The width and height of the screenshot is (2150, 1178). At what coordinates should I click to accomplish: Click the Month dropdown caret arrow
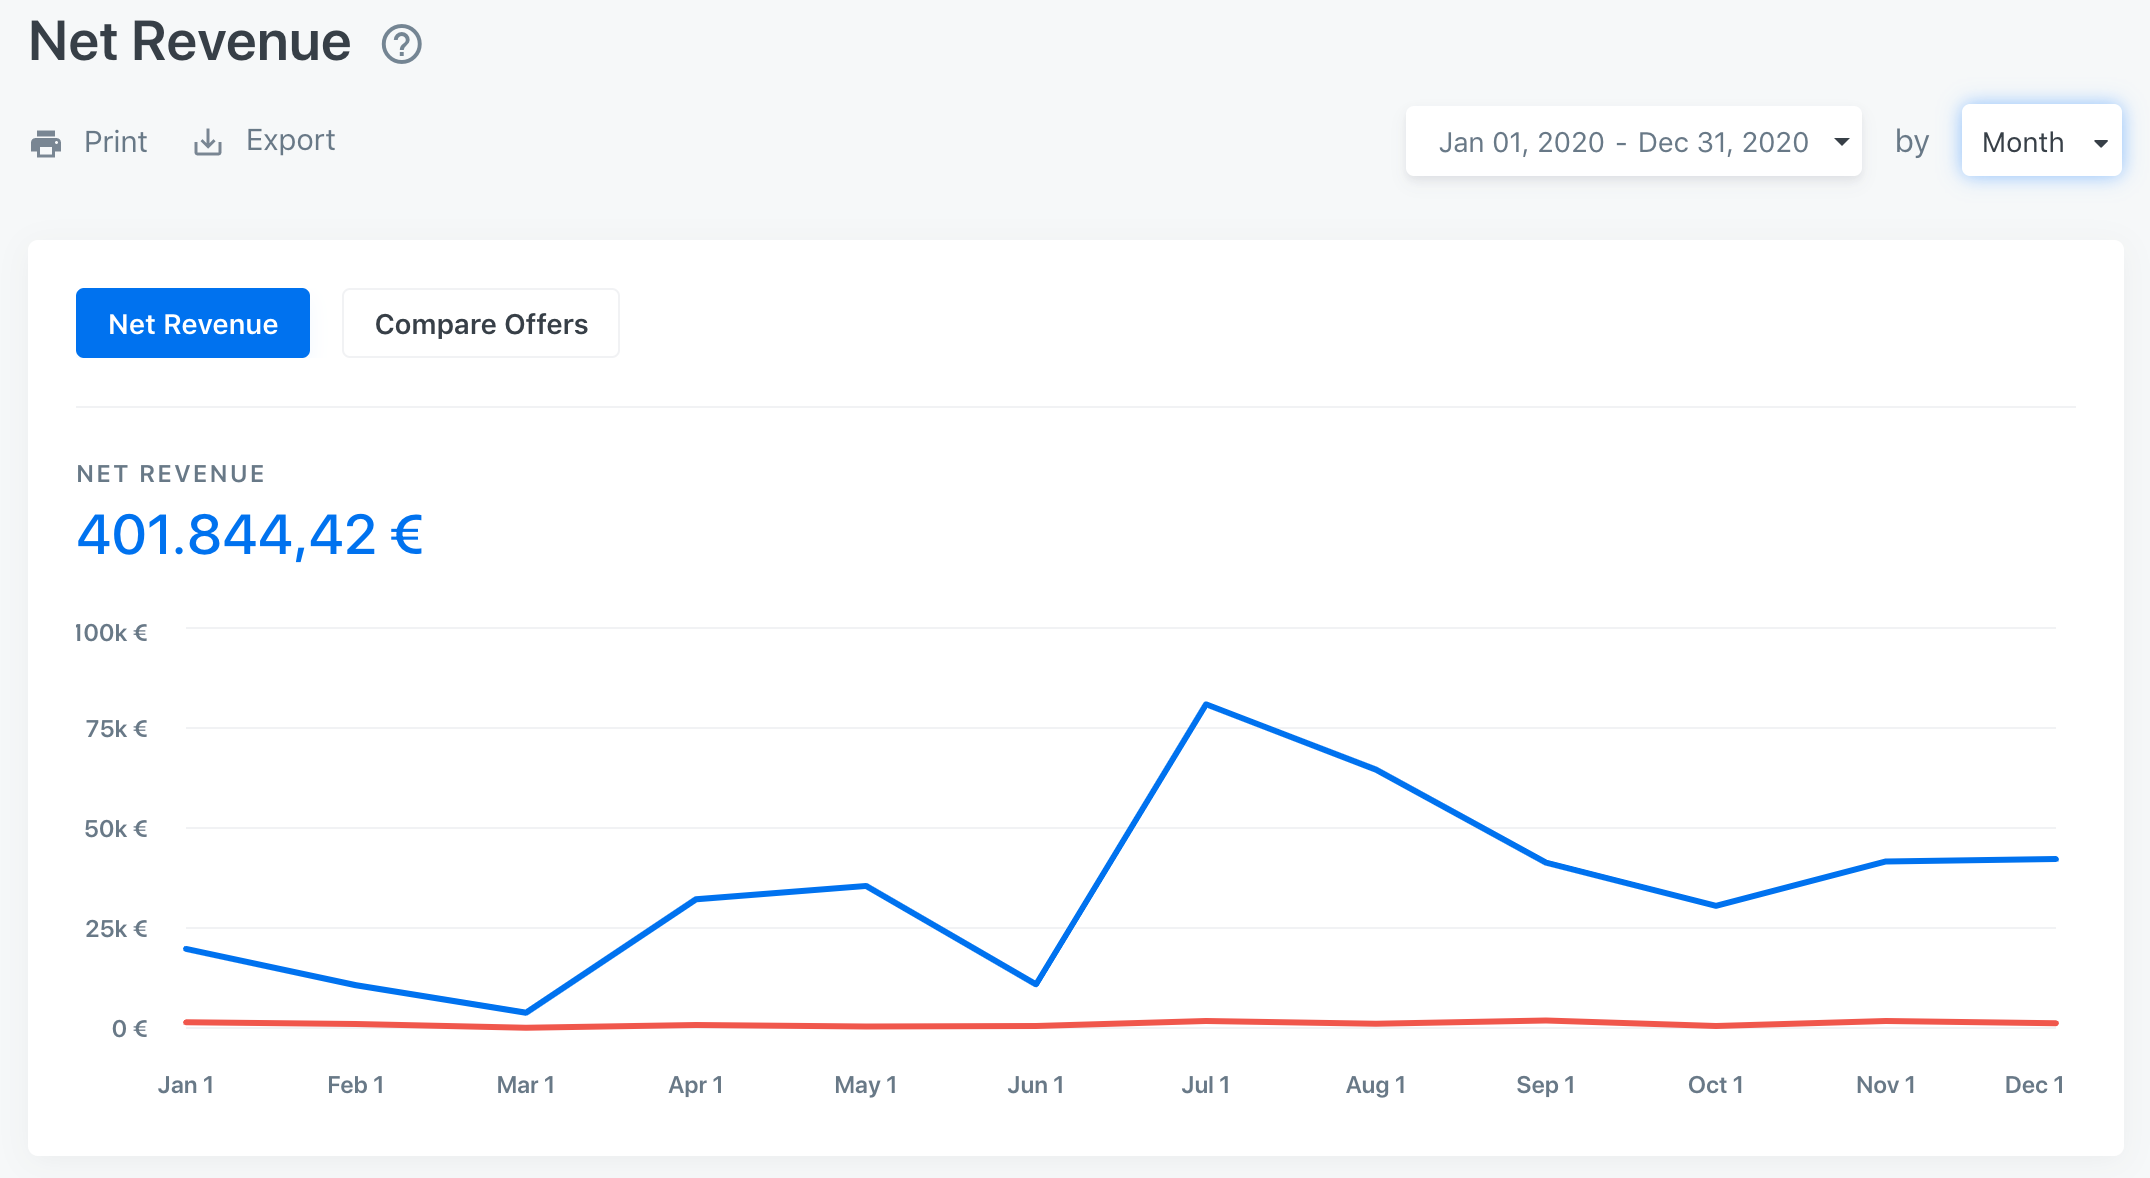click(2100, 143)
